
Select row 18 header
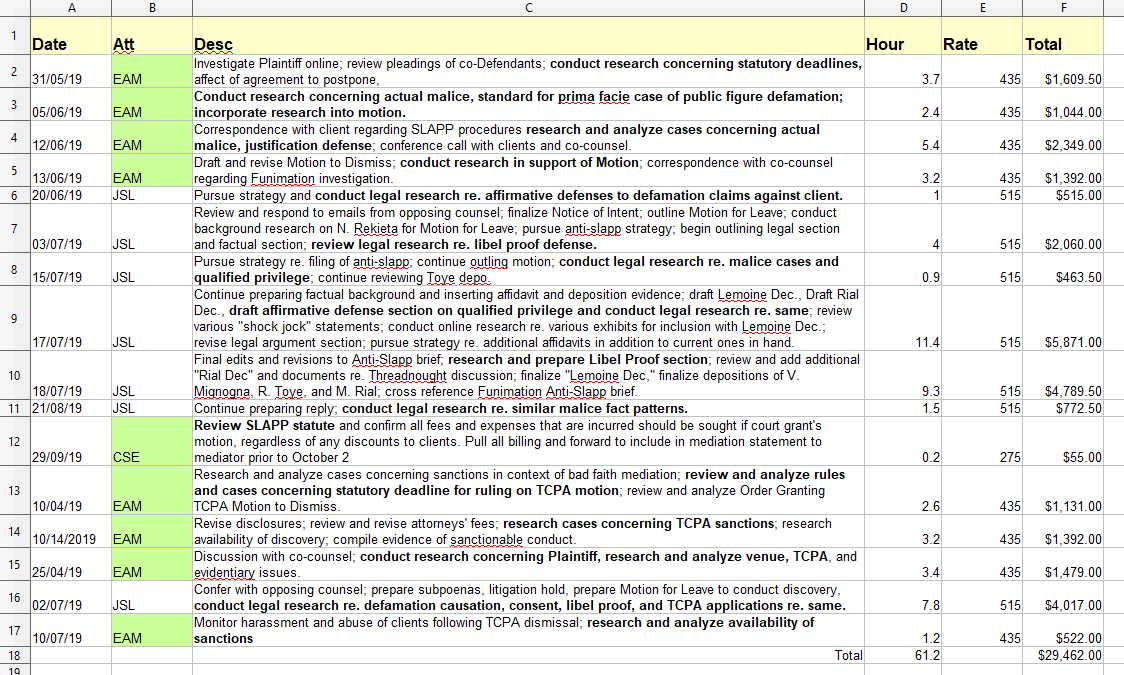click(x=15, y=655)
